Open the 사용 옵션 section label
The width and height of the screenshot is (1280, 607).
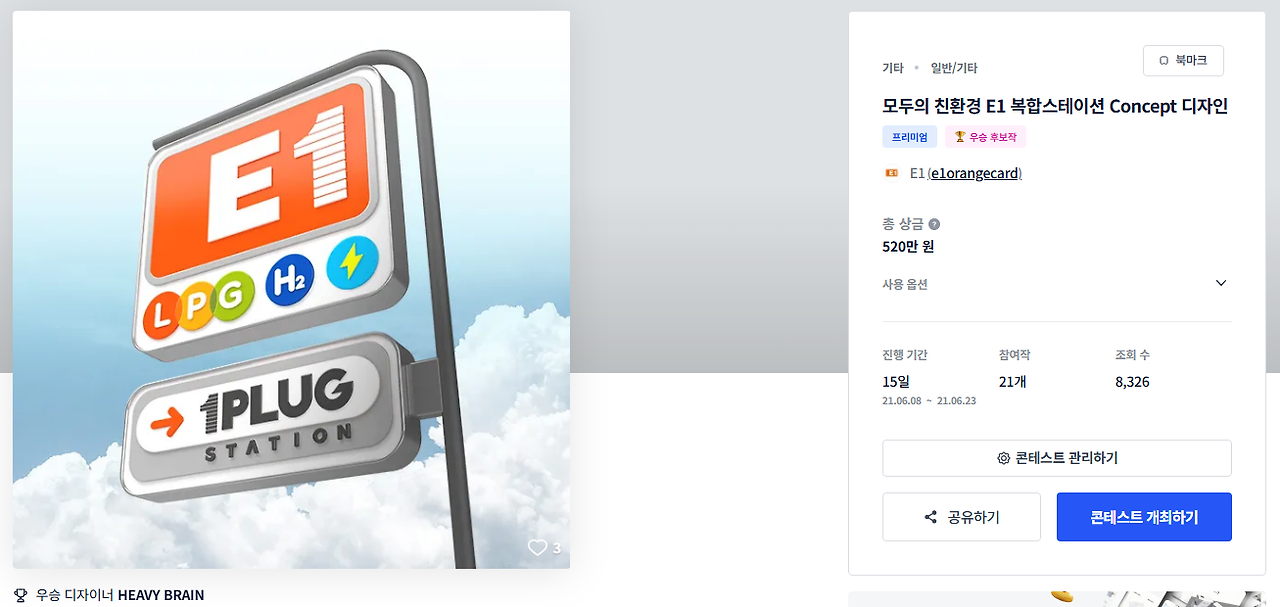(x=905, y=284)
